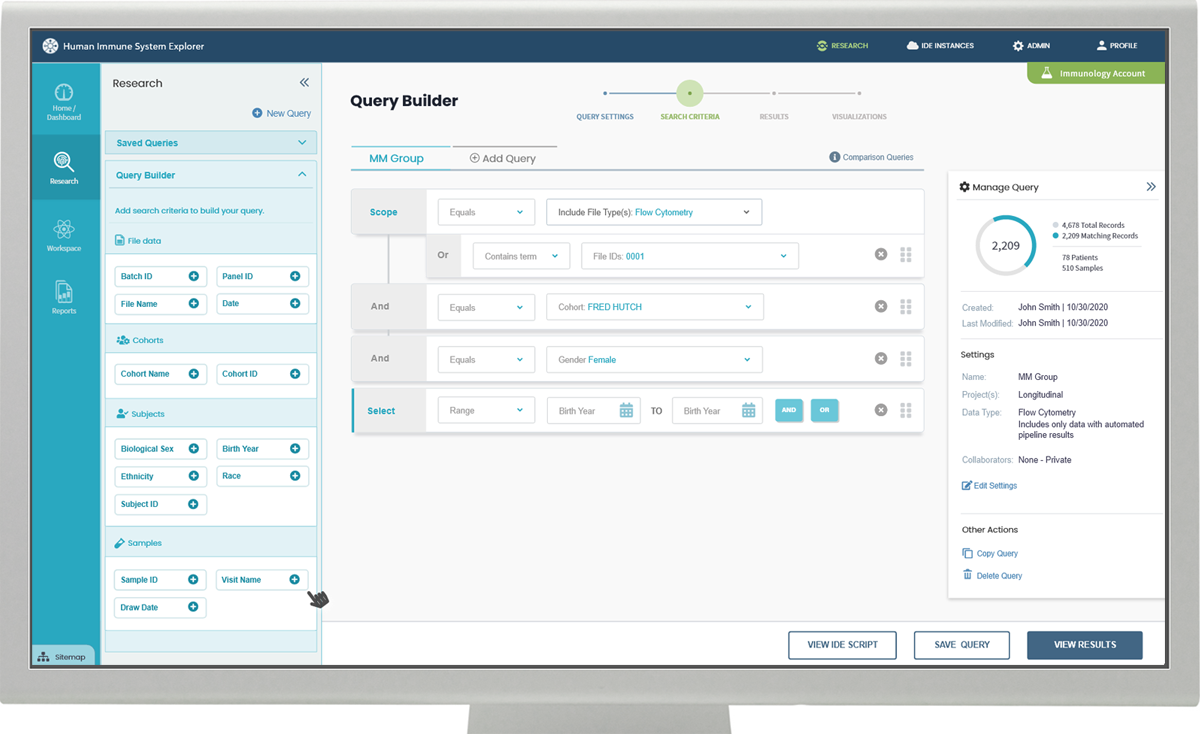
Task: Click plus icon on Batch ID
Action: coord(194,276)
